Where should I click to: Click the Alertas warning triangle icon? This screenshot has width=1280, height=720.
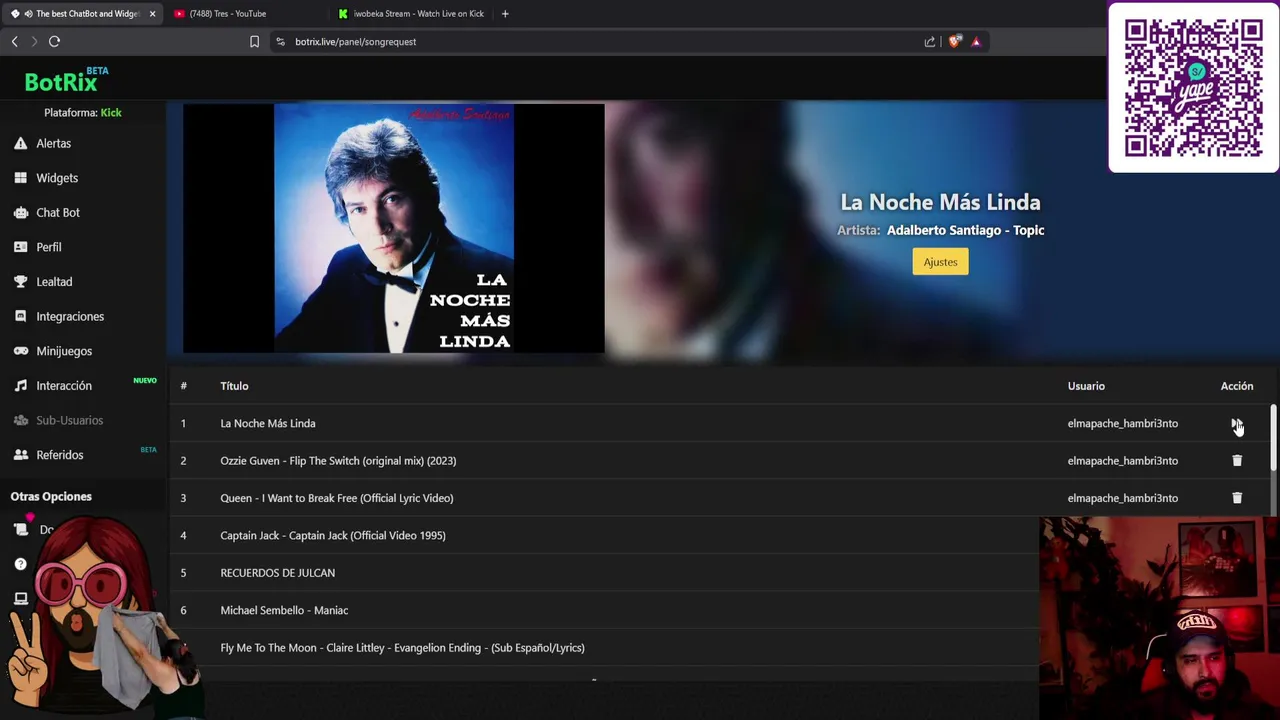[x=20, y=143]
